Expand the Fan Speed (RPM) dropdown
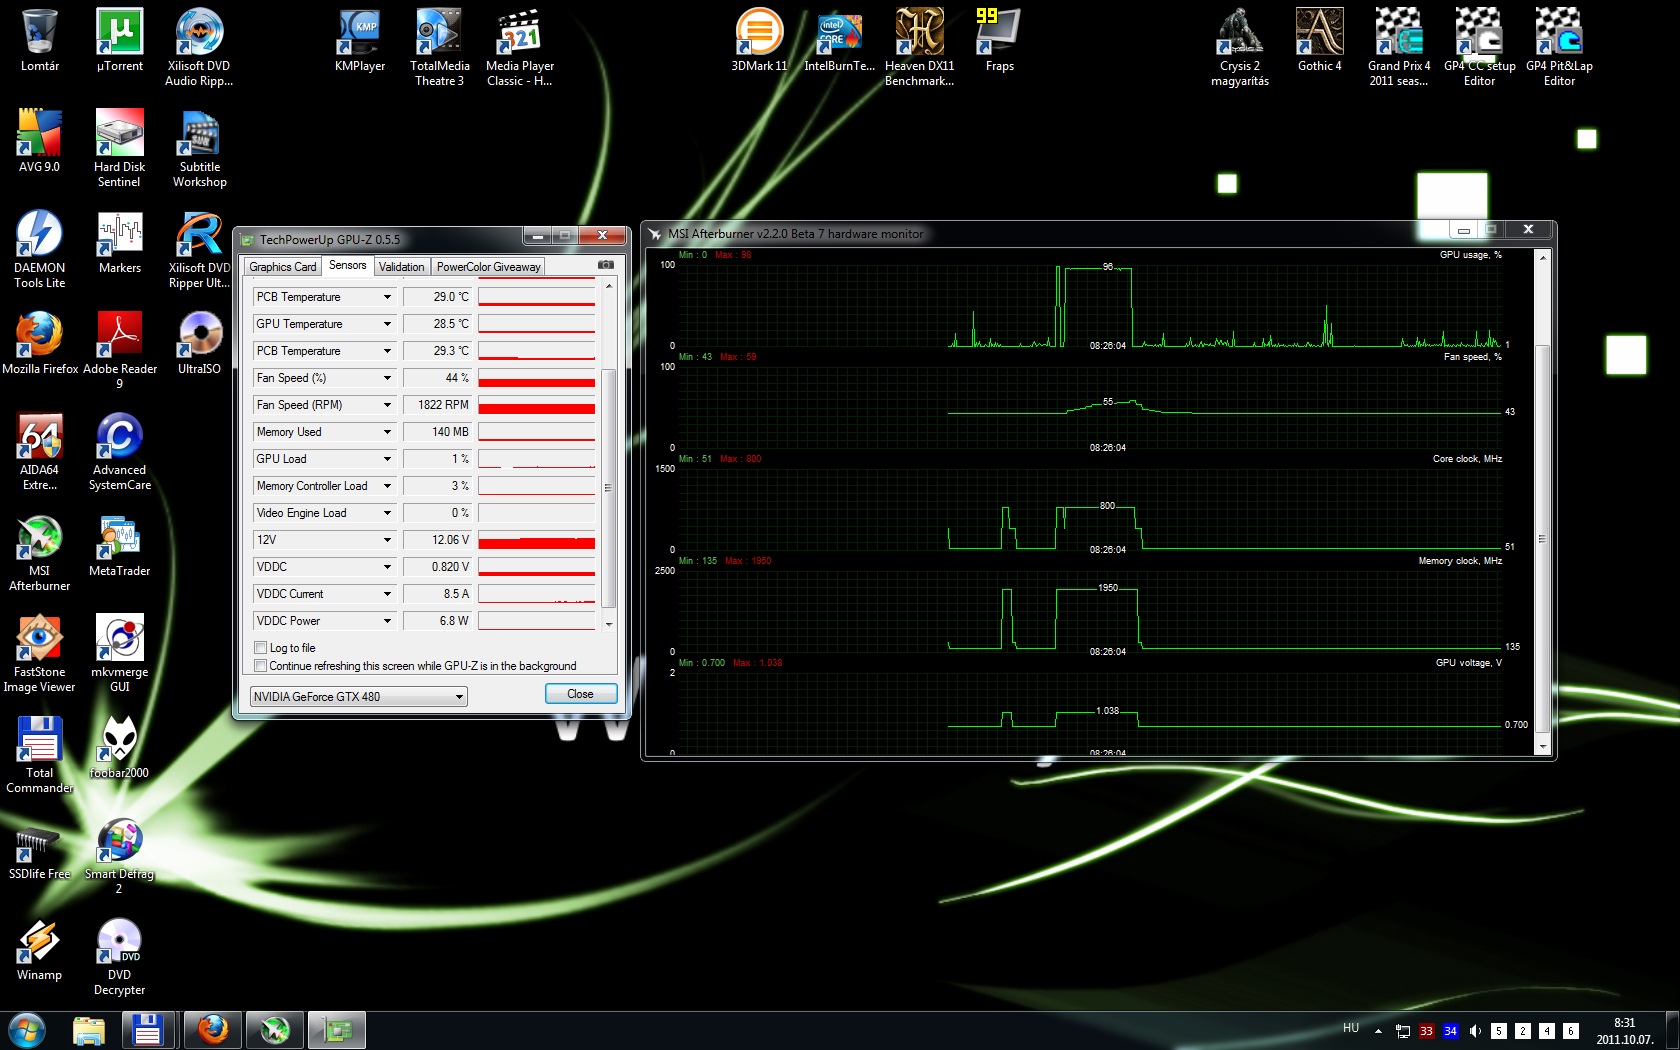 point(388,405)
